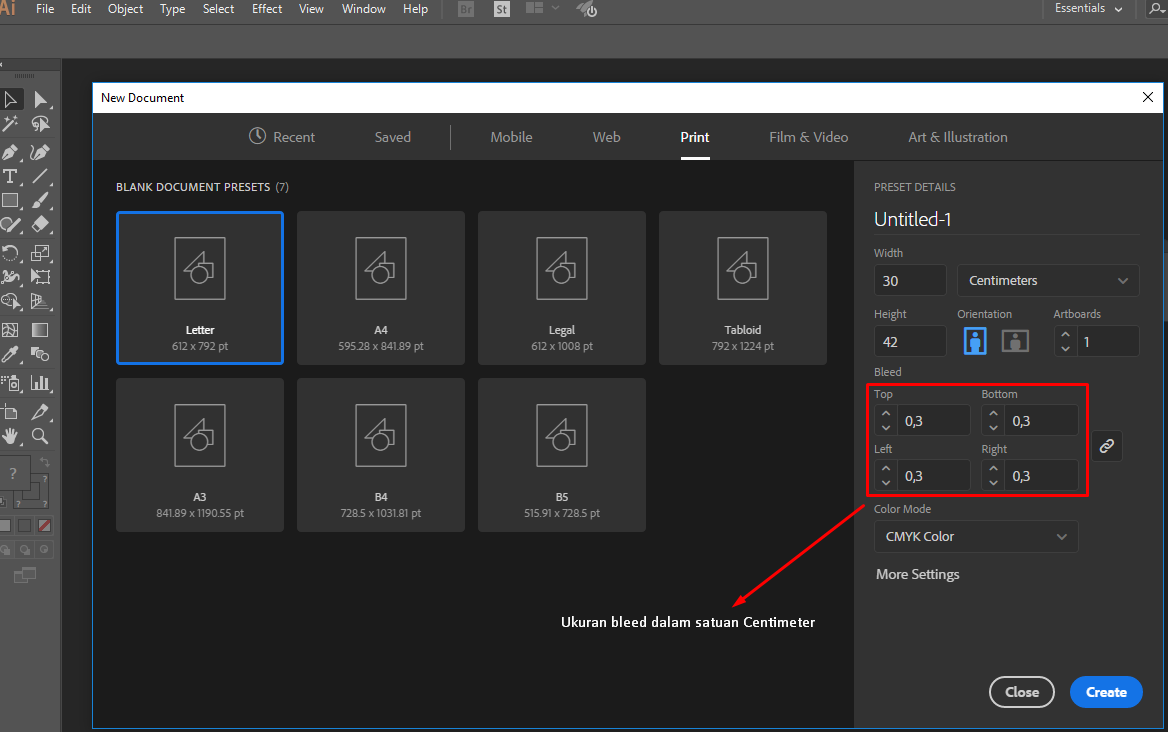This screenshot has height=732, width=1168.
Task: Select the Pen tool
Action: click(10, 152)
